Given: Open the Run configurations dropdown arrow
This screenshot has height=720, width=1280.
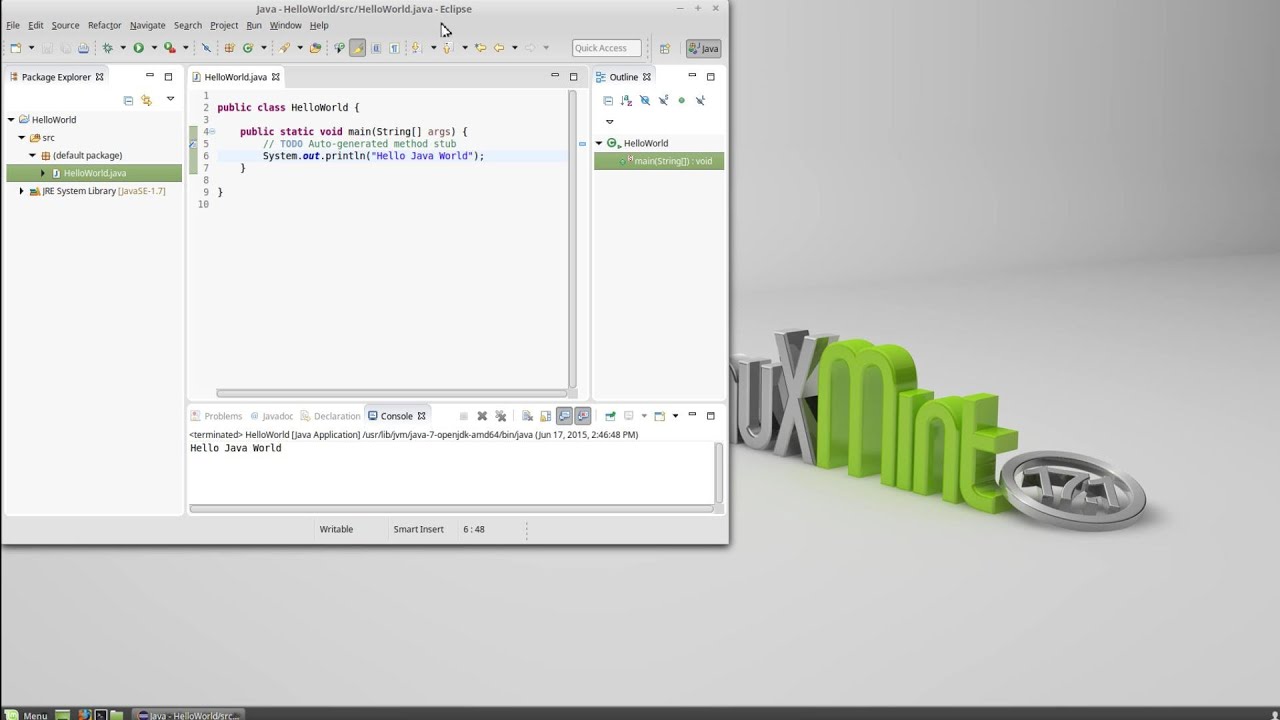Looking at the screenshot, I should [154, 48].
